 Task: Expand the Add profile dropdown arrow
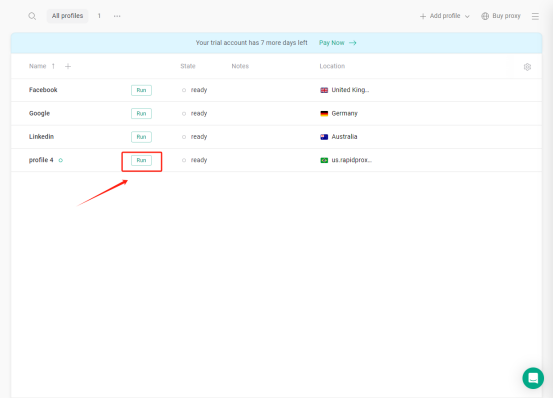[467, 17]
